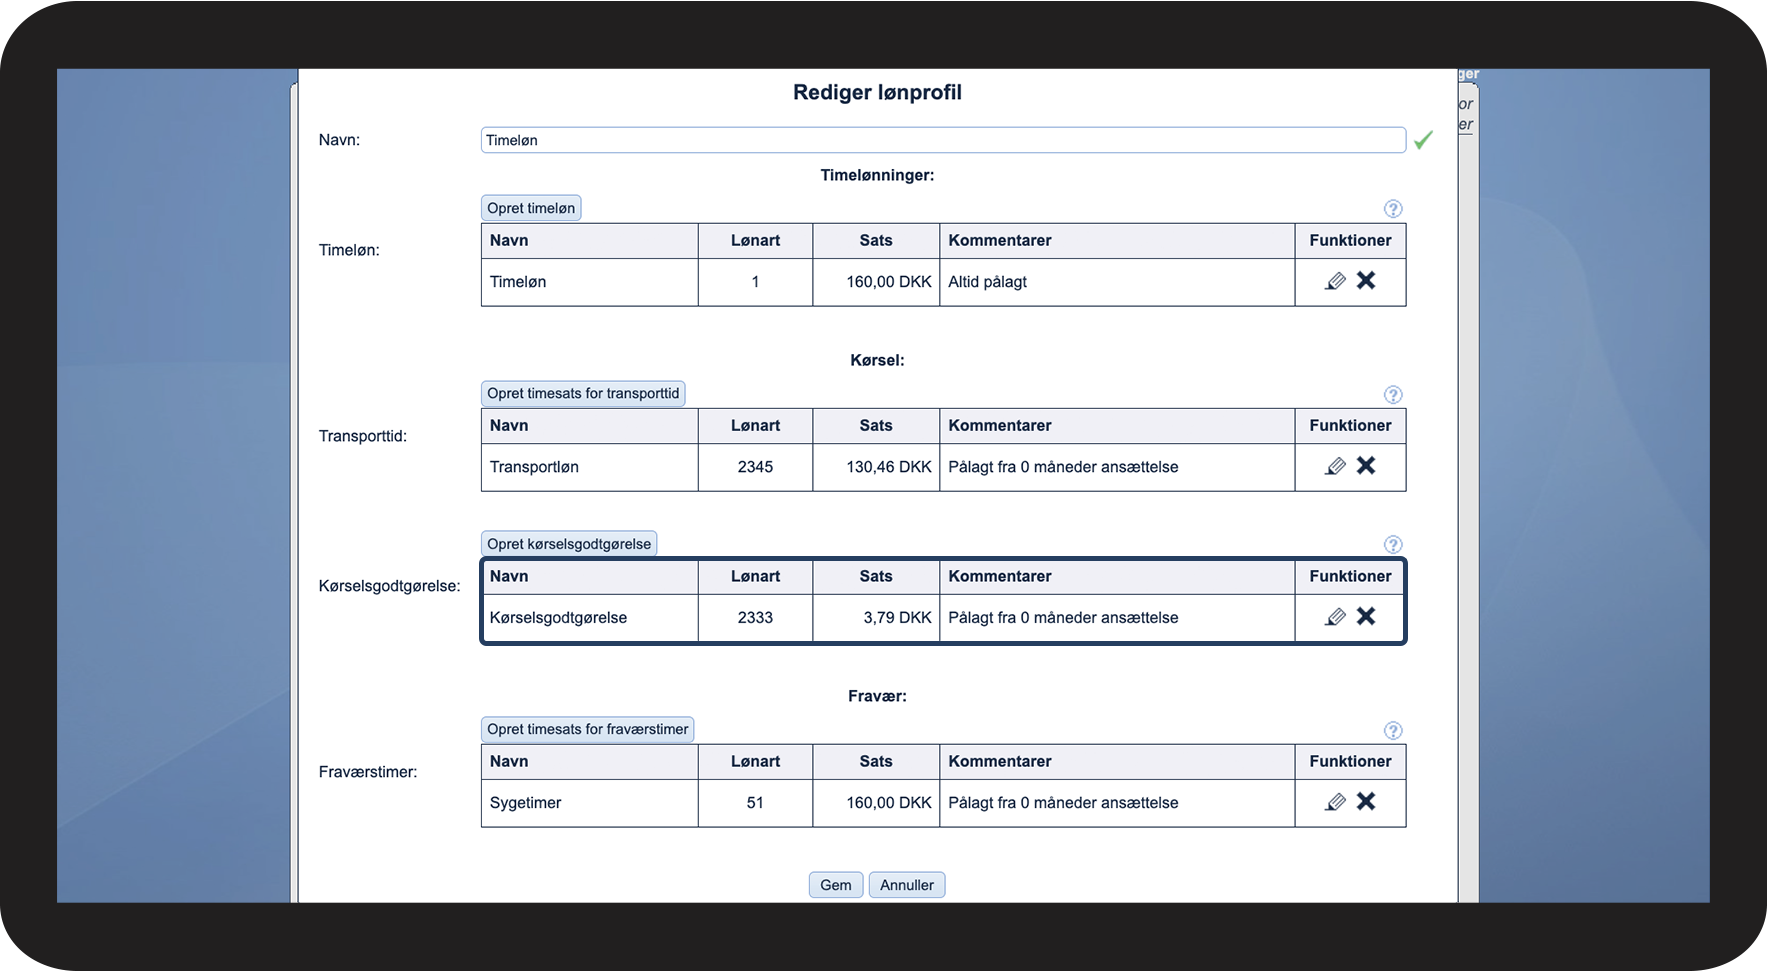
Task: Delete the Timeløn row using X icon
Action: pos(1366,281)
